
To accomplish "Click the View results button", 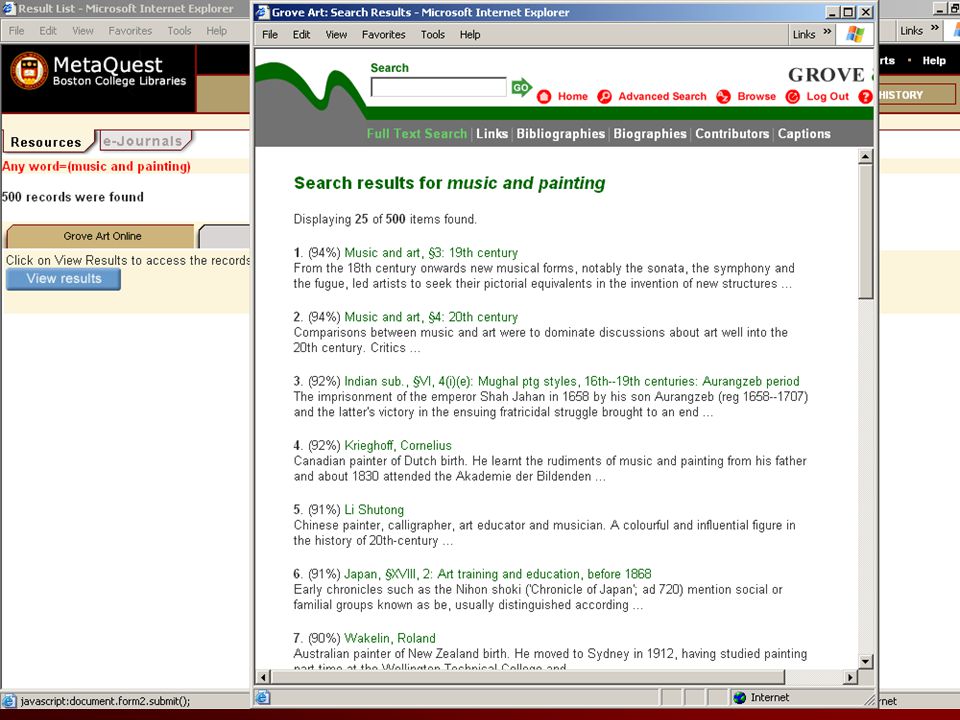I will click(64, 279).
